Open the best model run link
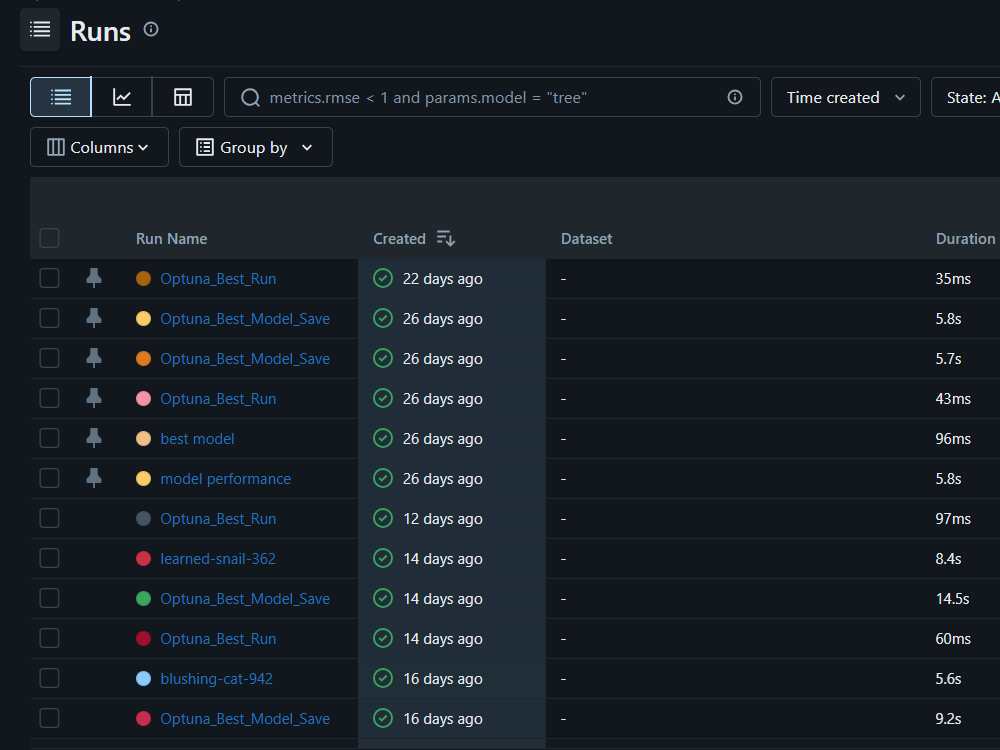1000x750 pixels. (x=197, y=439)
